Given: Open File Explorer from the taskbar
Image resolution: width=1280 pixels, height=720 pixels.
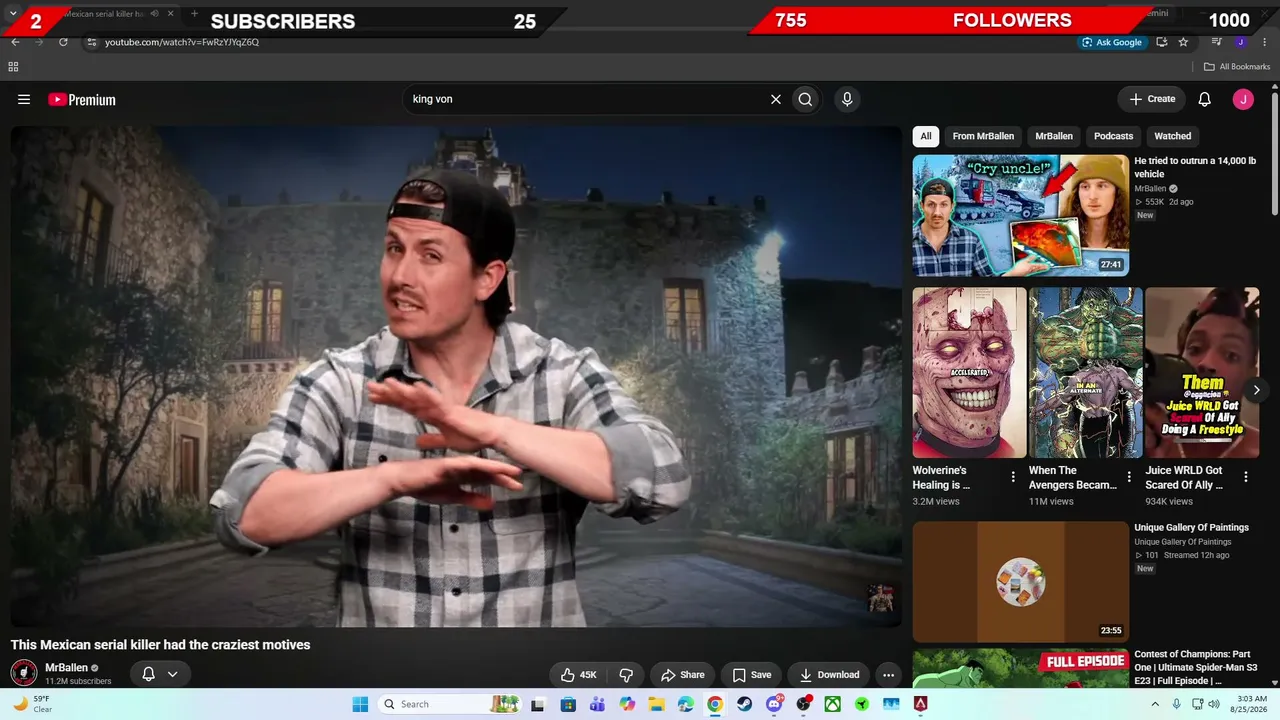Looking at the screenshot, I should pyautogui.click(x=656, y=704).
